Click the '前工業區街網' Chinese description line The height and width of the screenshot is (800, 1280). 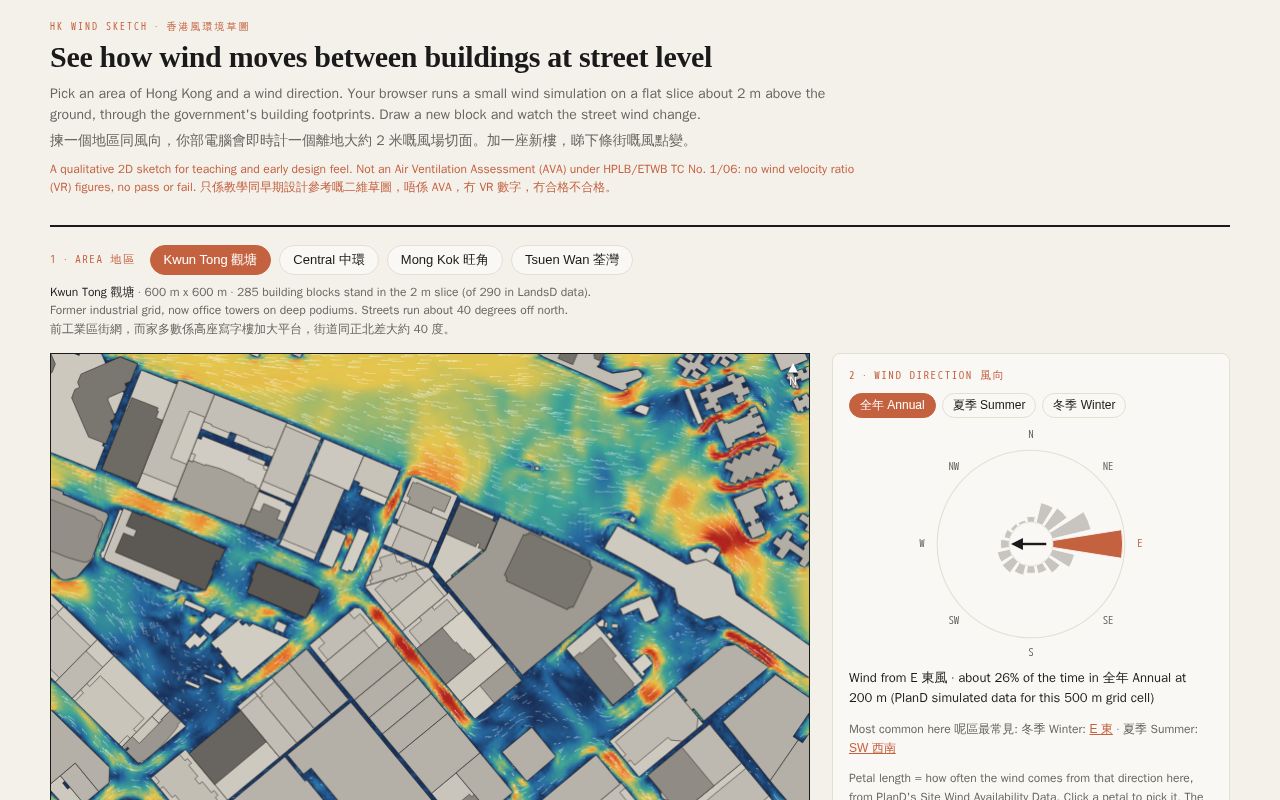pyautogui.click(x=253, y=329)
